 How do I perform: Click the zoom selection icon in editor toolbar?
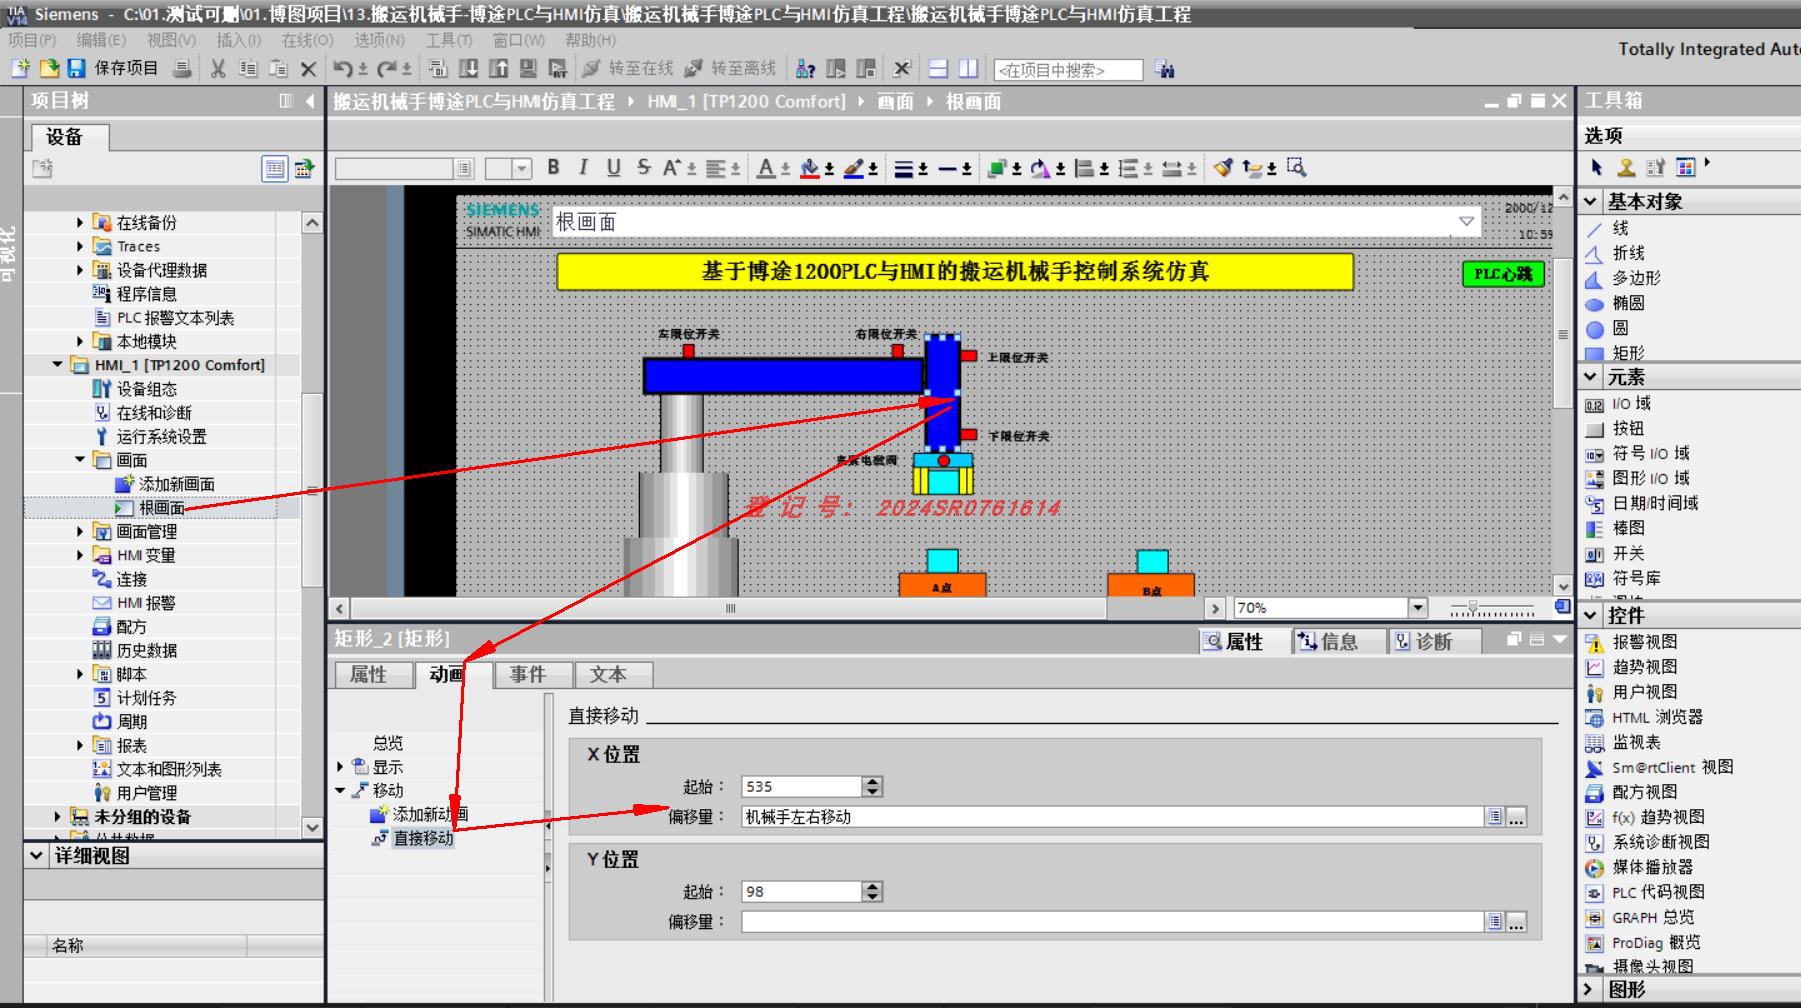click(1297, 167)
